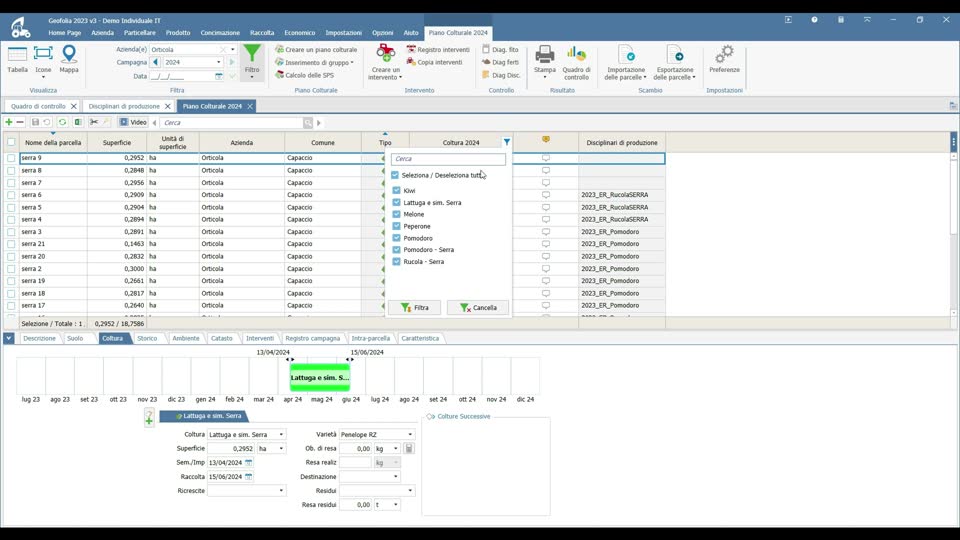960x540 pixels.
Task: Select the Storico detail tab
Action: click(147, 338)
